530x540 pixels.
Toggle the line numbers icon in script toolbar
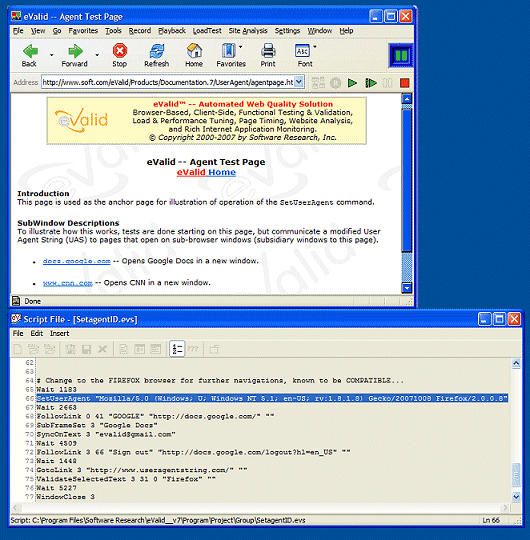tap(177, 349)
